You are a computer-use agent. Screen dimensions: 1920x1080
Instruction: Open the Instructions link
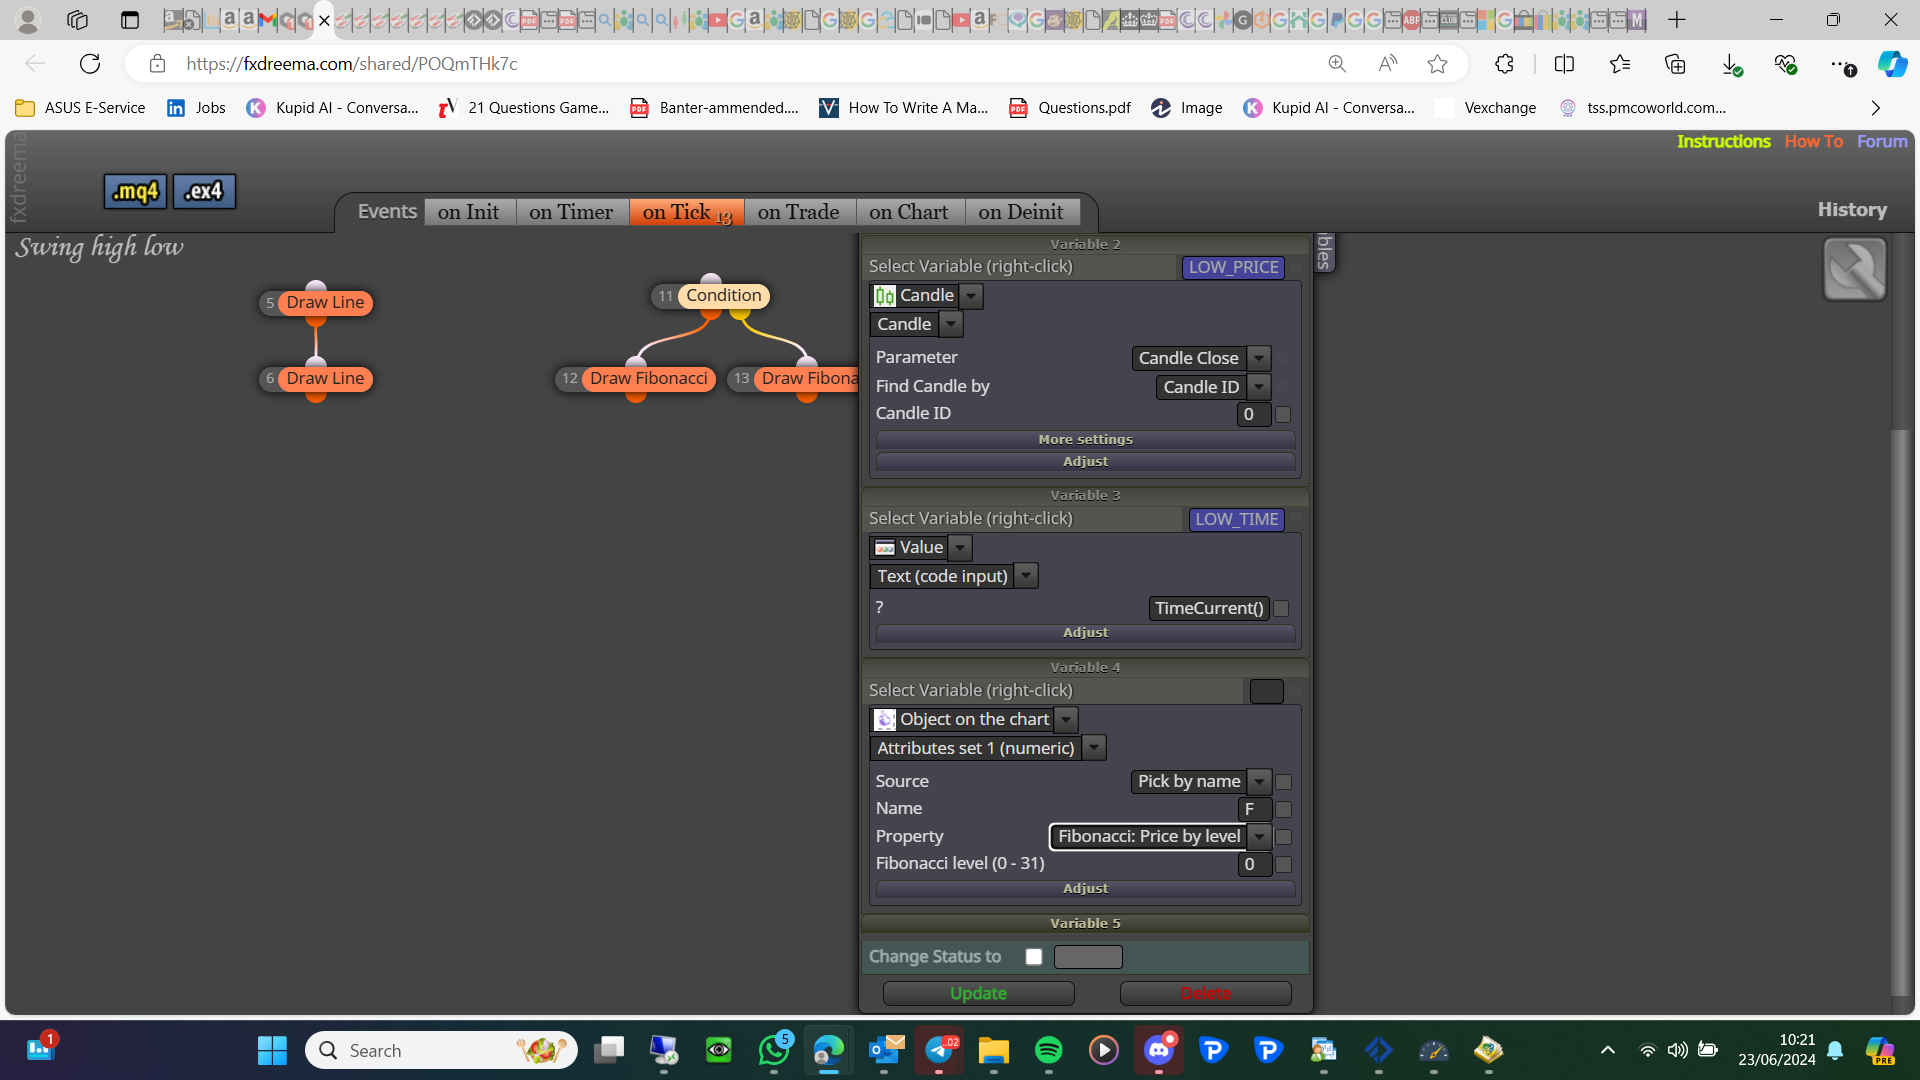[1723, 142]
